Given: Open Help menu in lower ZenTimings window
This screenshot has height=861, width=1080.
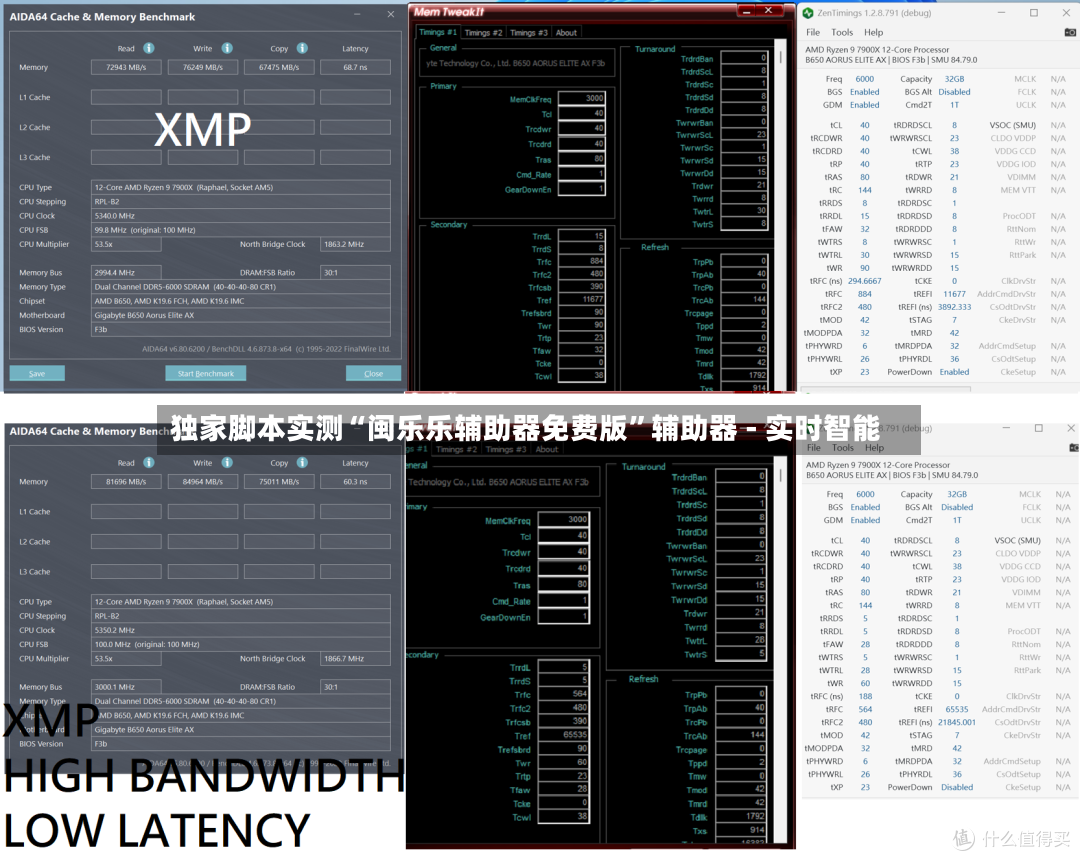Looking at the screenshot, I should (874, 448).
